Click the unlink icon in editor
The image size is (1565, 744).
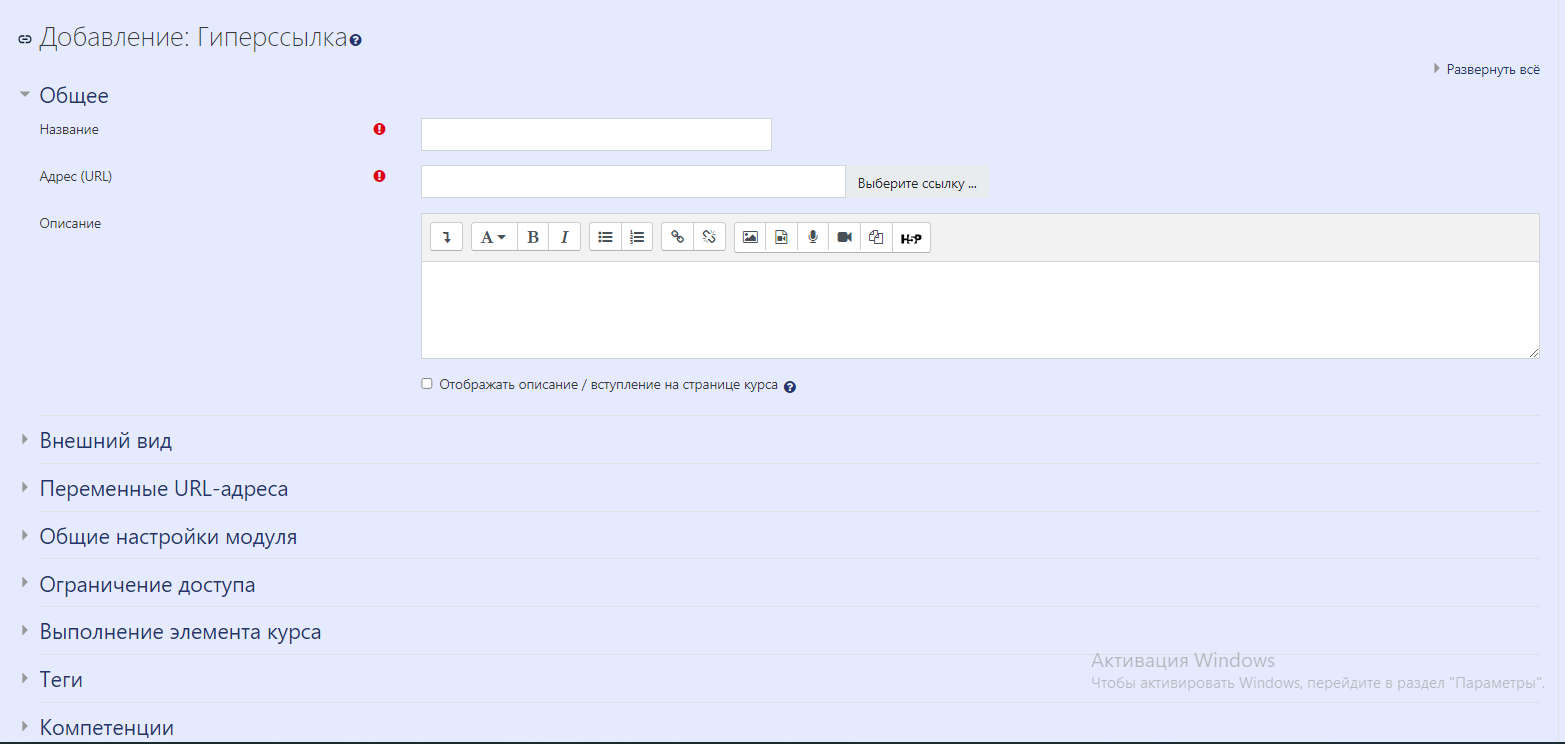click(708, 237)
